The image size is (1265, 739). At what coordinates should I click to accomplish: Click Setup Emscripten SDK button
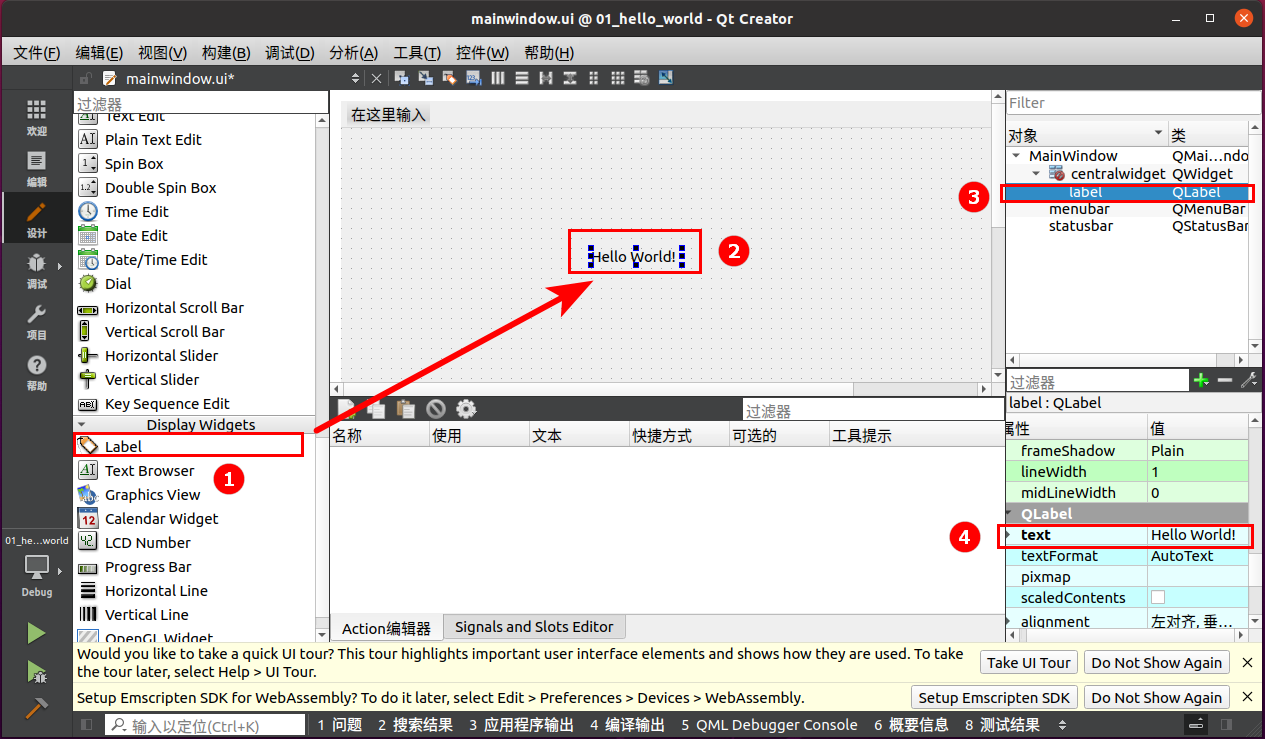pos(993,697)
